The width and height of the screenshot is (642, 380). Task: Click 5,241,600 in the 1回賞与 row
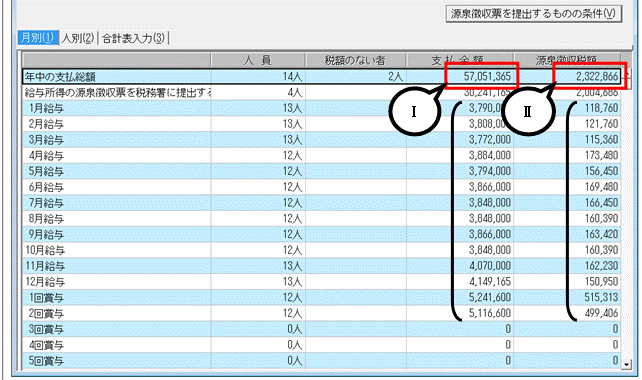pyautogui.click(x=490, y=297)
